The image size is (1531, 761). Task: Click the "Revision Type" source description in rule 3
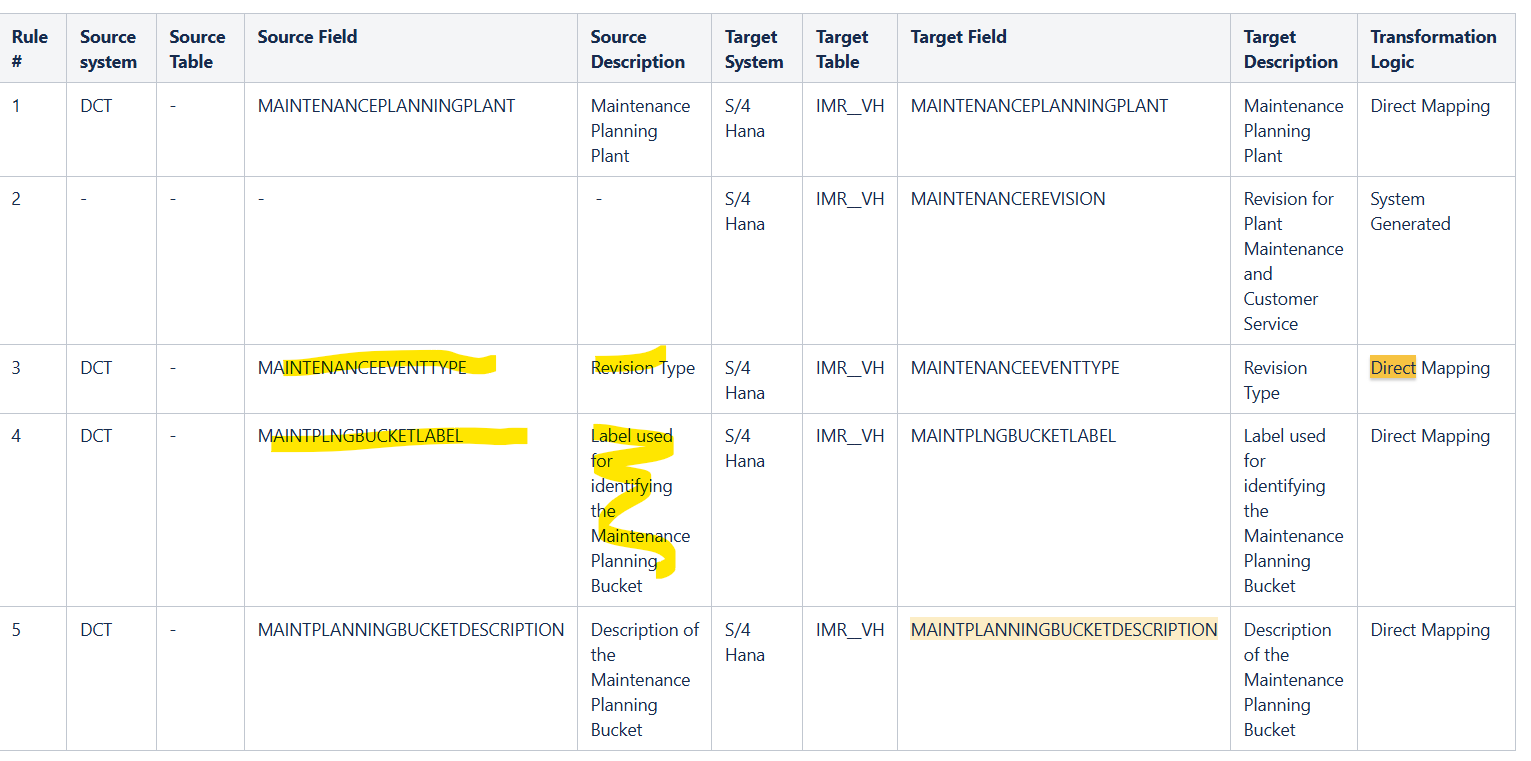click(x=642, y=368)
